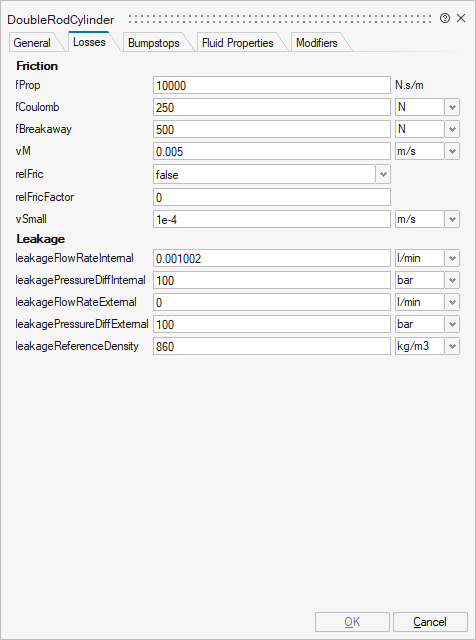
Task: Change leakageFlowRateInternal unit via dropdown
Action: pyautogui.click(x=452, y=258)
